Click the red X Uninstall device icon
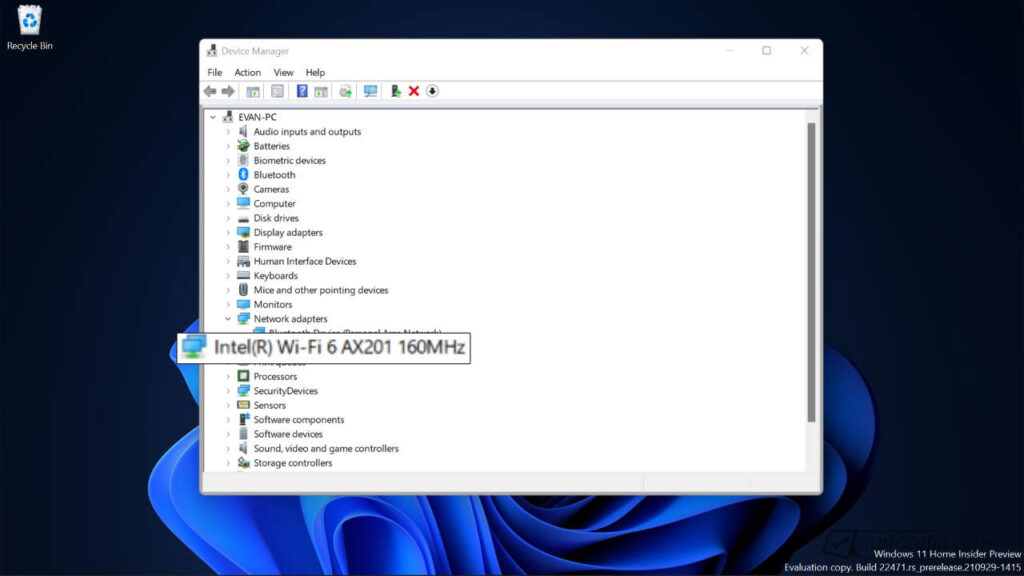The height and width of the screenshot is (576, 1024). (x=413, y=91)
